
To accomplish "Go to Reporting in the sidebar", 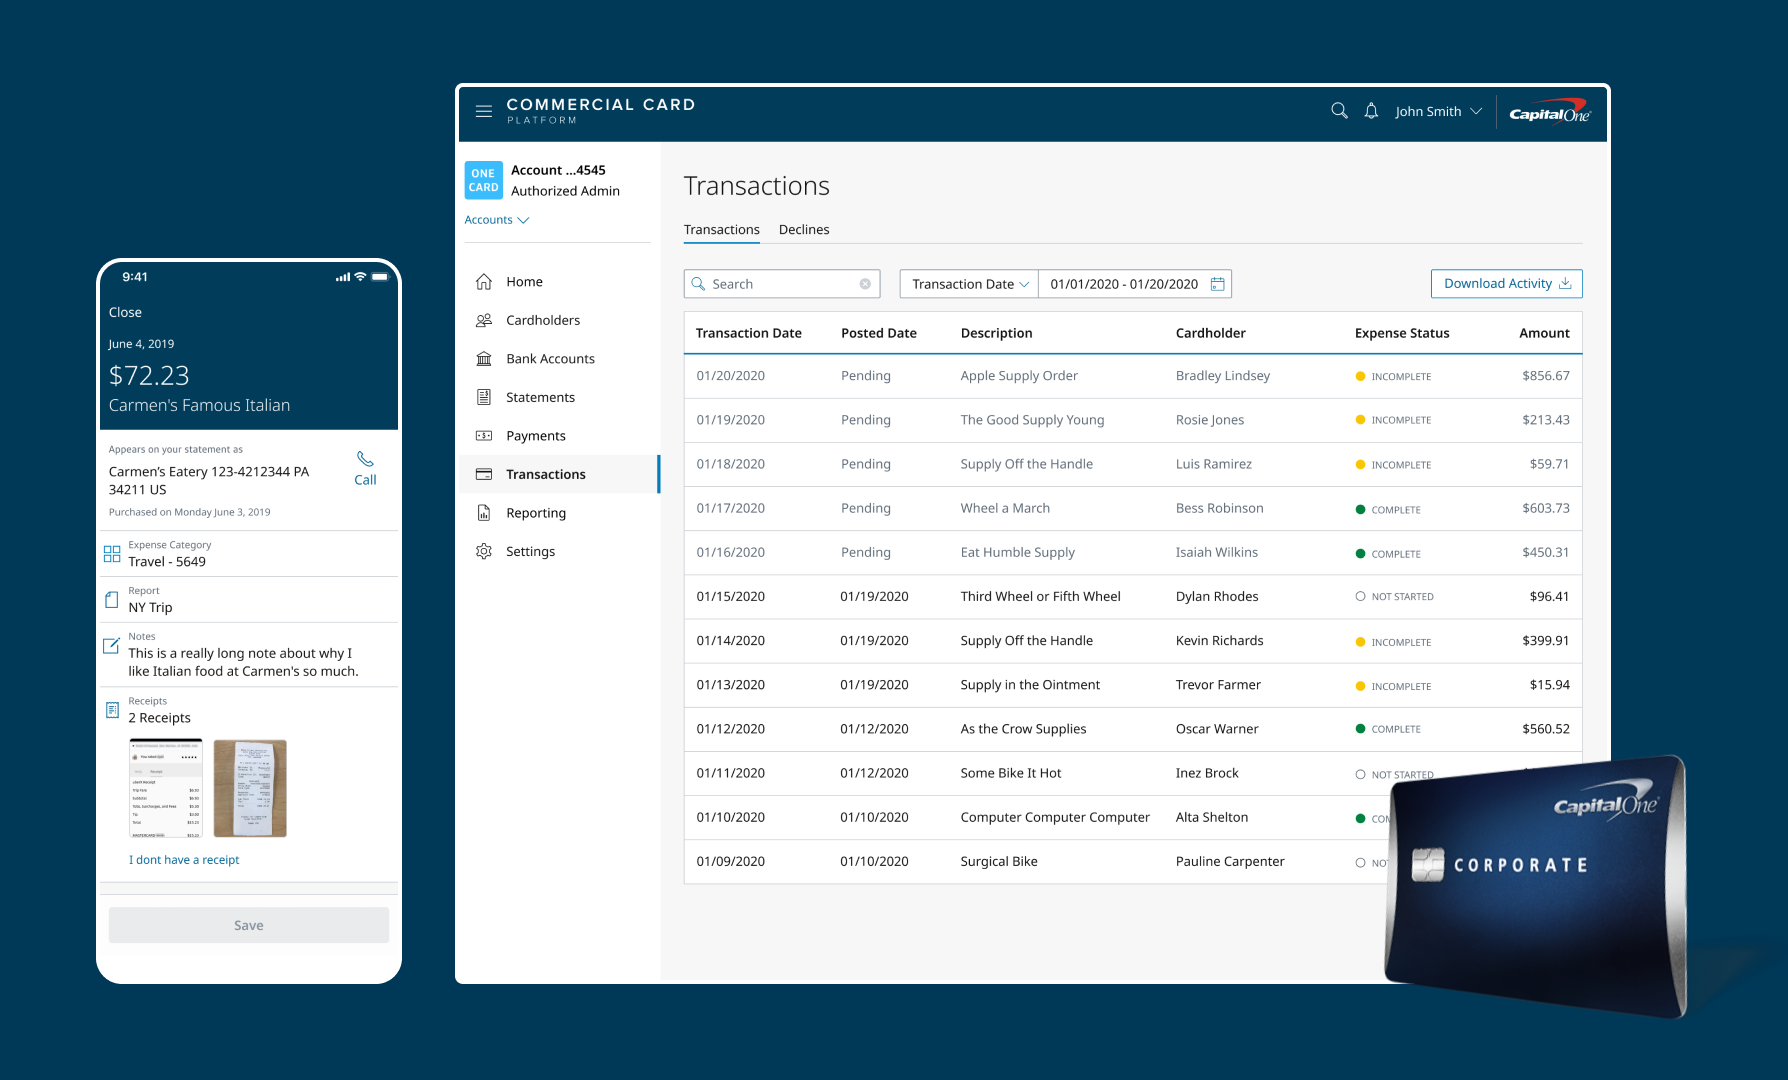I will click(535, 513).
